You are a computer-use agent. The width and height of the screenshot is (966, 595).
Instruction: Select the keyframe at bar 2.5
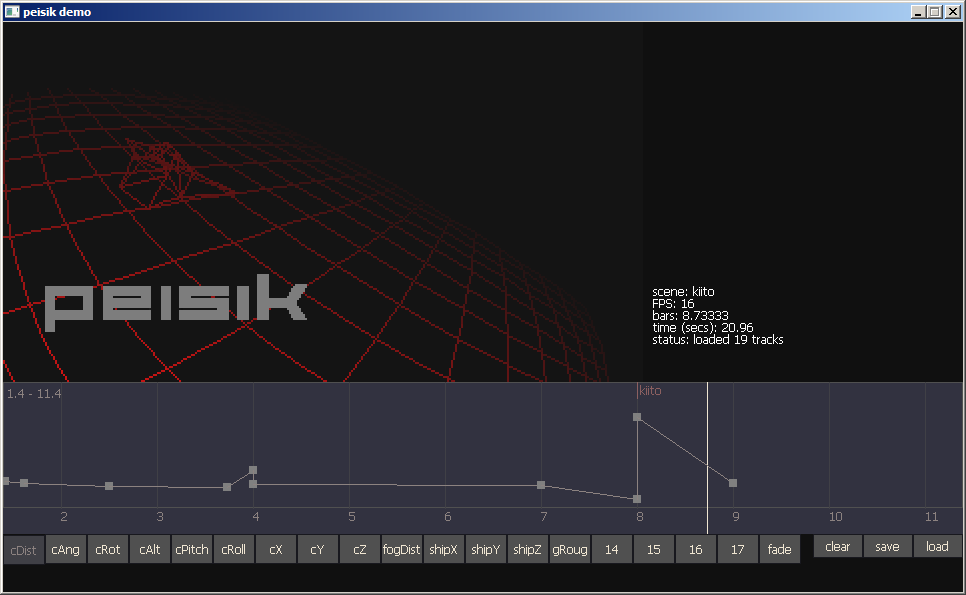[109, 486]
